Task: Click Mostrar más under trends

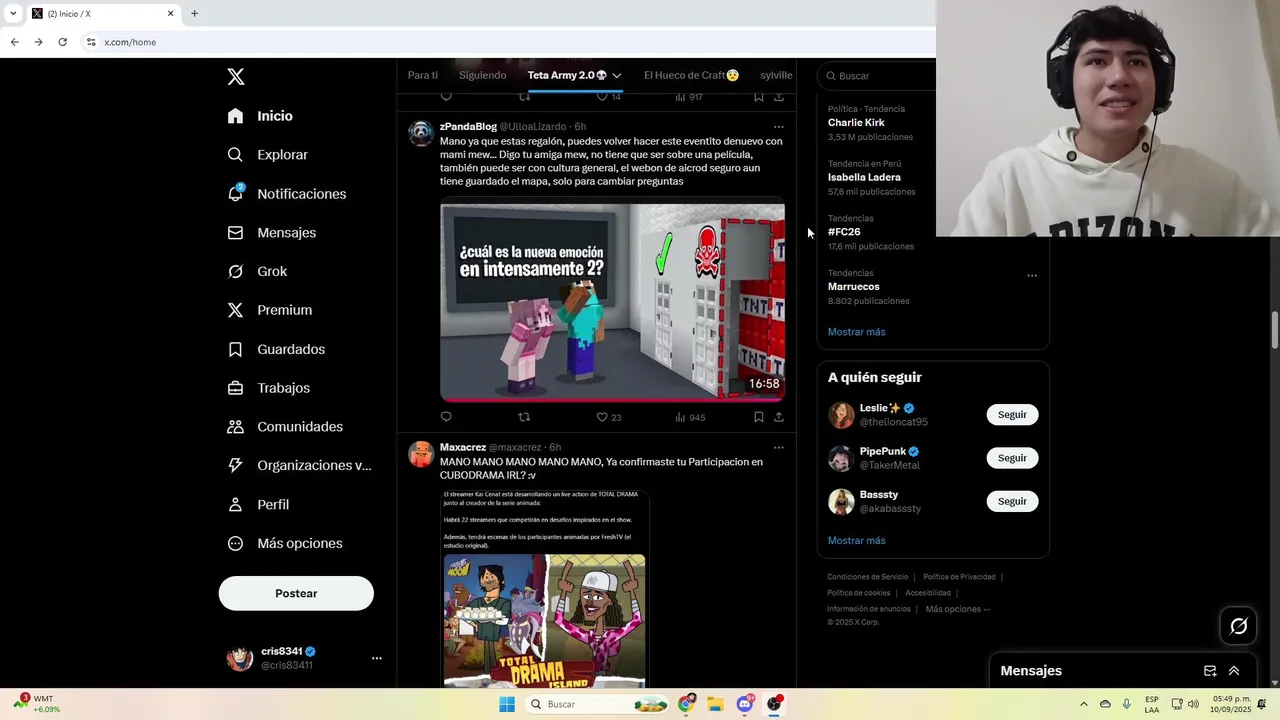Action: pyautogui.click(x=856, y=332)
